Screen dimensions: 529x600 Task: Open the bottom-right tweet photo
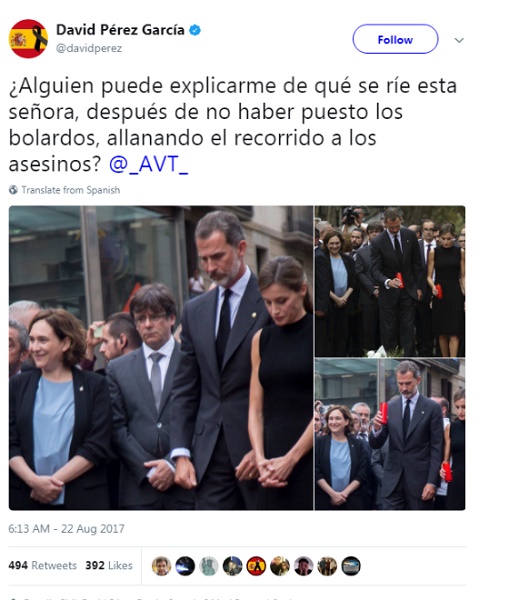[x=390, y=434]
